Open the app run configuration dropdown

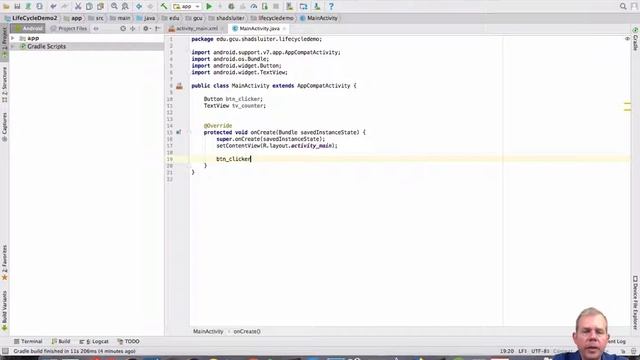coord(187,7)
